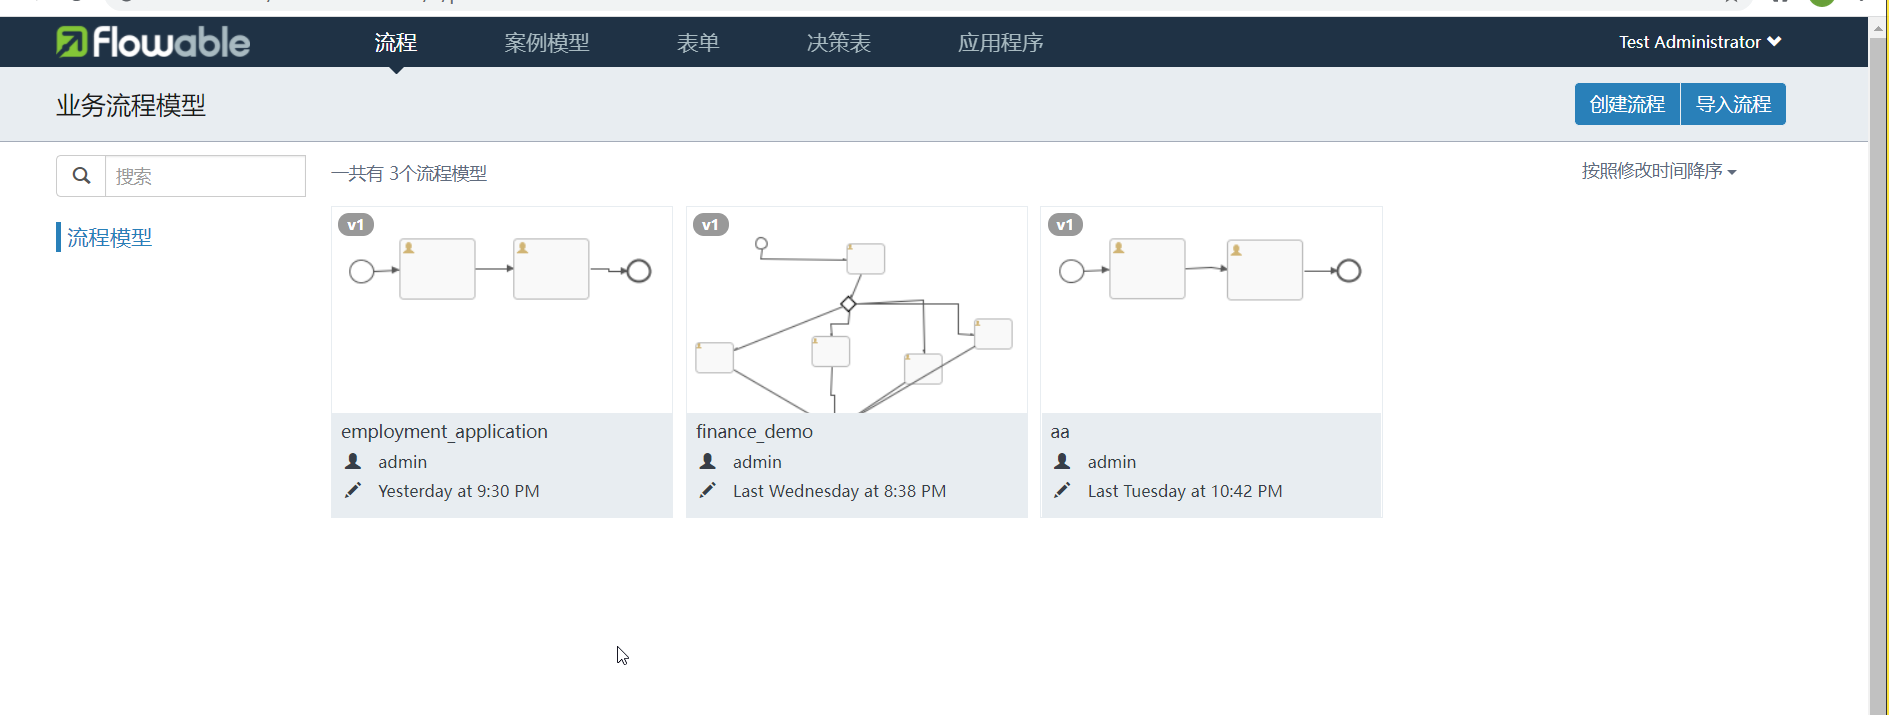1889x715 pixels.
Task: Click the pencil edit icon on finance_demo card
Action: coord(708,490)
